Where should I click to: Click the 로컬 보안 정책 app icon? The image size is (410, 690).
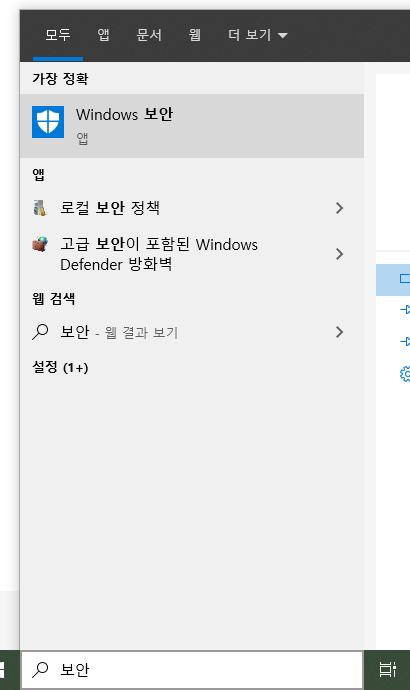40,208
